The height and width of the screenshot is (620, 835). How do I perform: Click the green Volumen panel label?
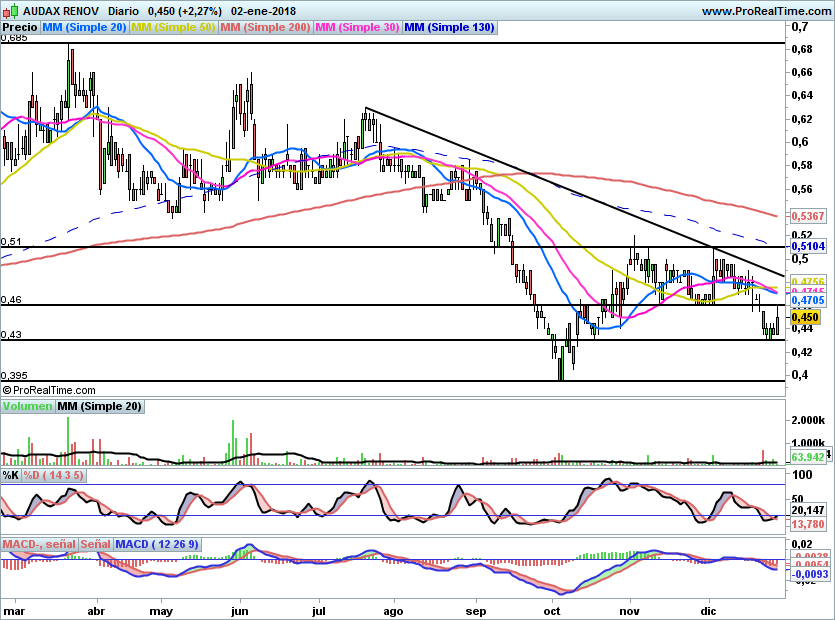26,406
